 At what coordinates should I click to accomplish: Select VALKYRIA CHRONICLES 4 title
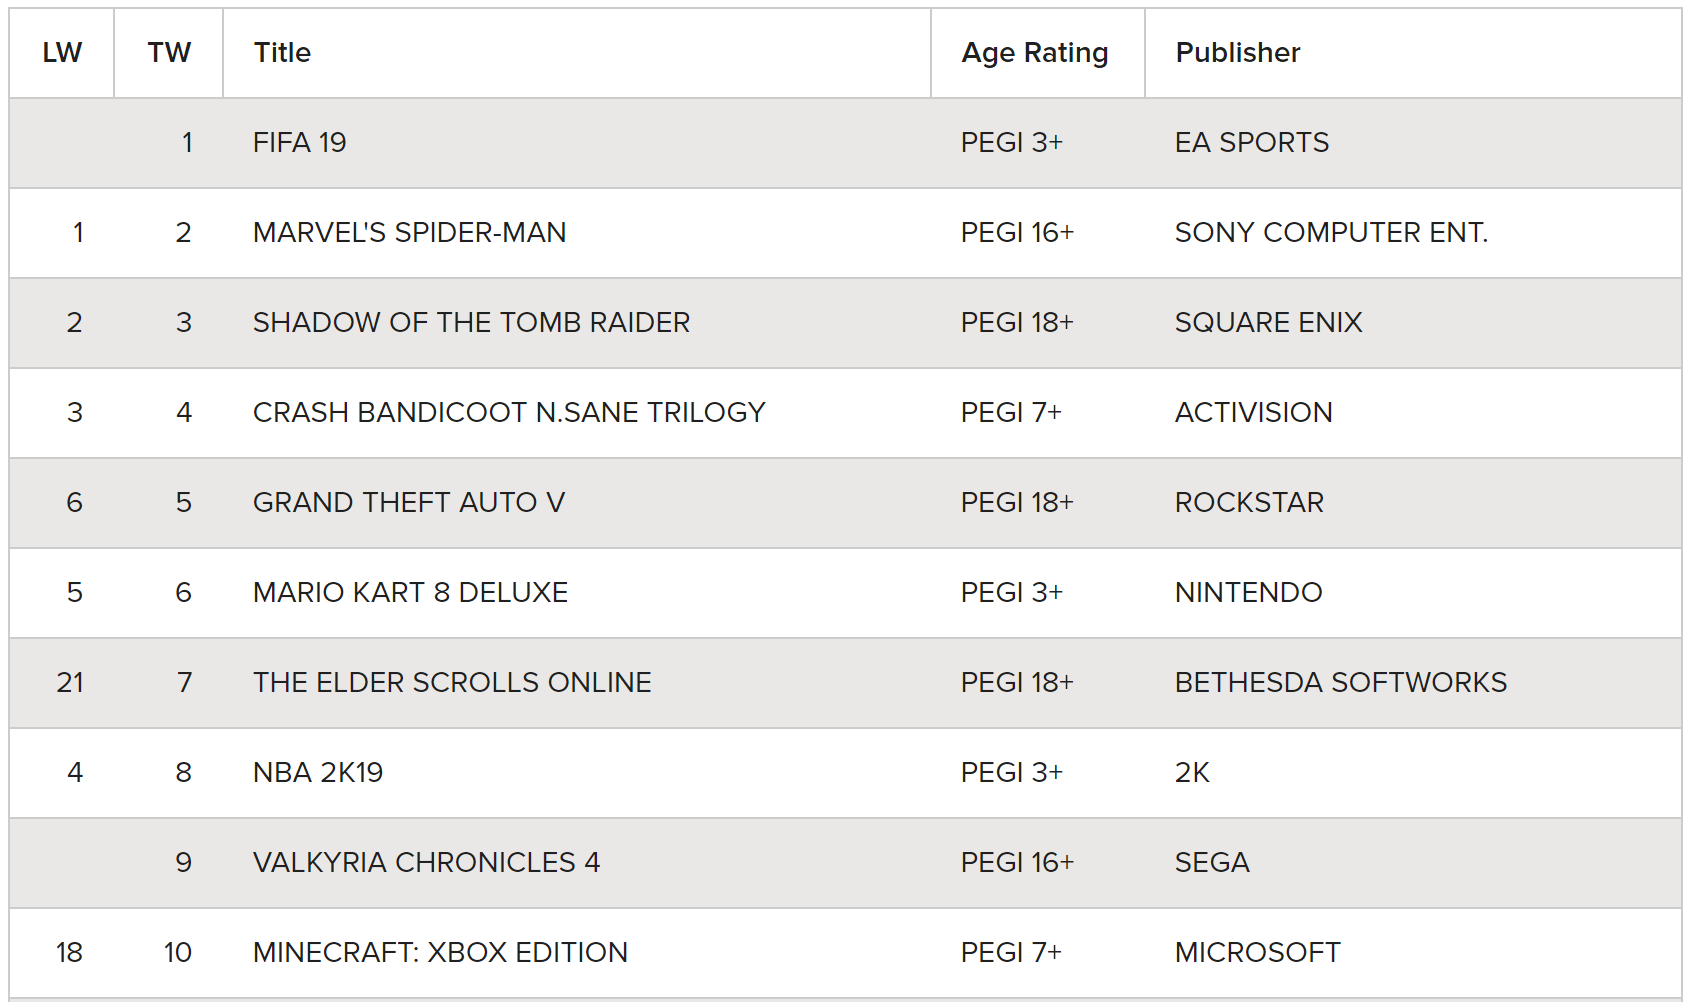coord(427,863)
